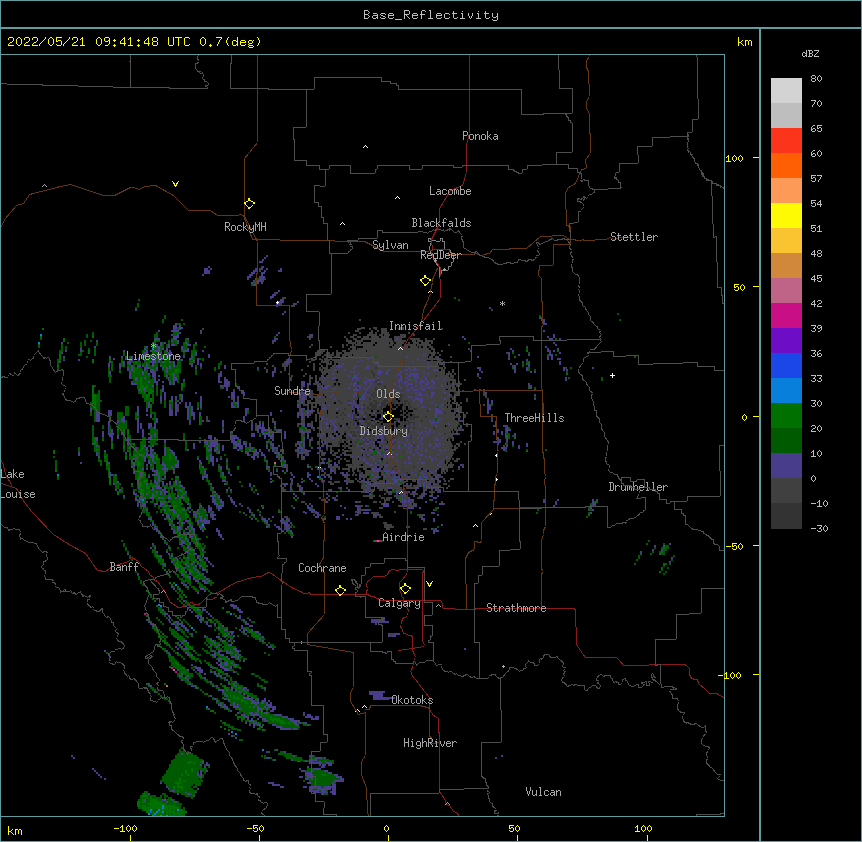862x842 pixels.
Task: Click the yellow v marker northeast of Calgary
Action: pyautogui.click(x=429, y=584)
